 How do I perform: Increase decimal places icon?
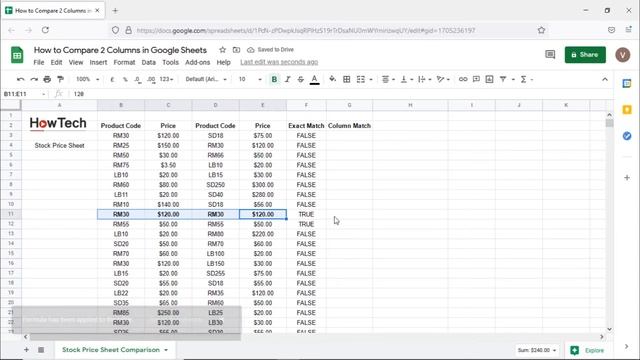point(151,79)
